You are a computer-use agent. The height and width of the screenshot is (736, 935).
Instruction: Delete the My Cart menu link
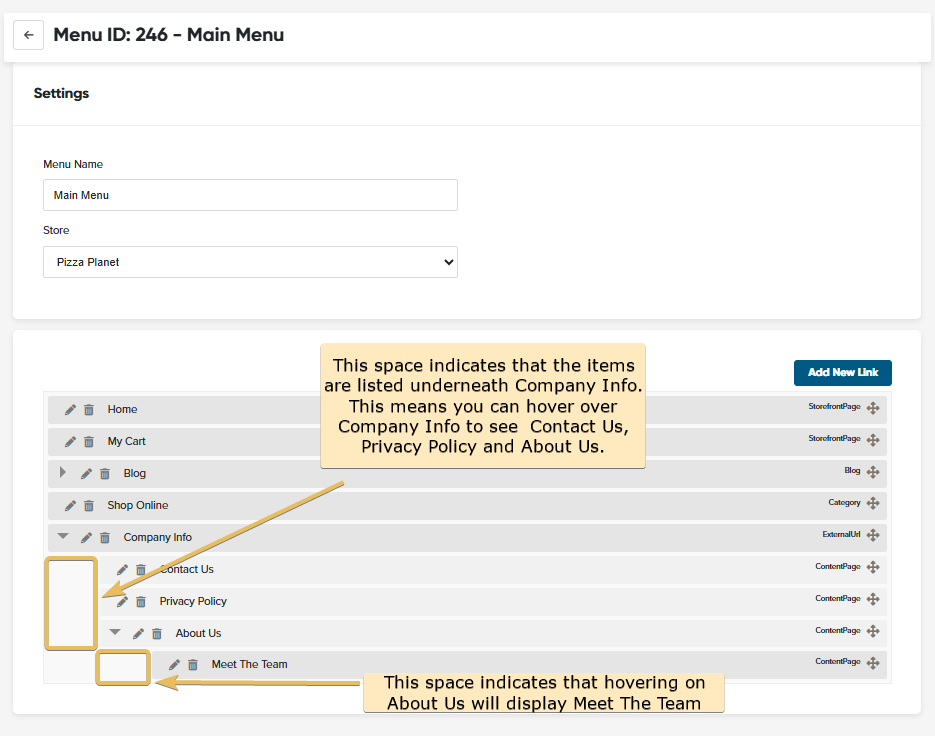click(x=89, y=442)
